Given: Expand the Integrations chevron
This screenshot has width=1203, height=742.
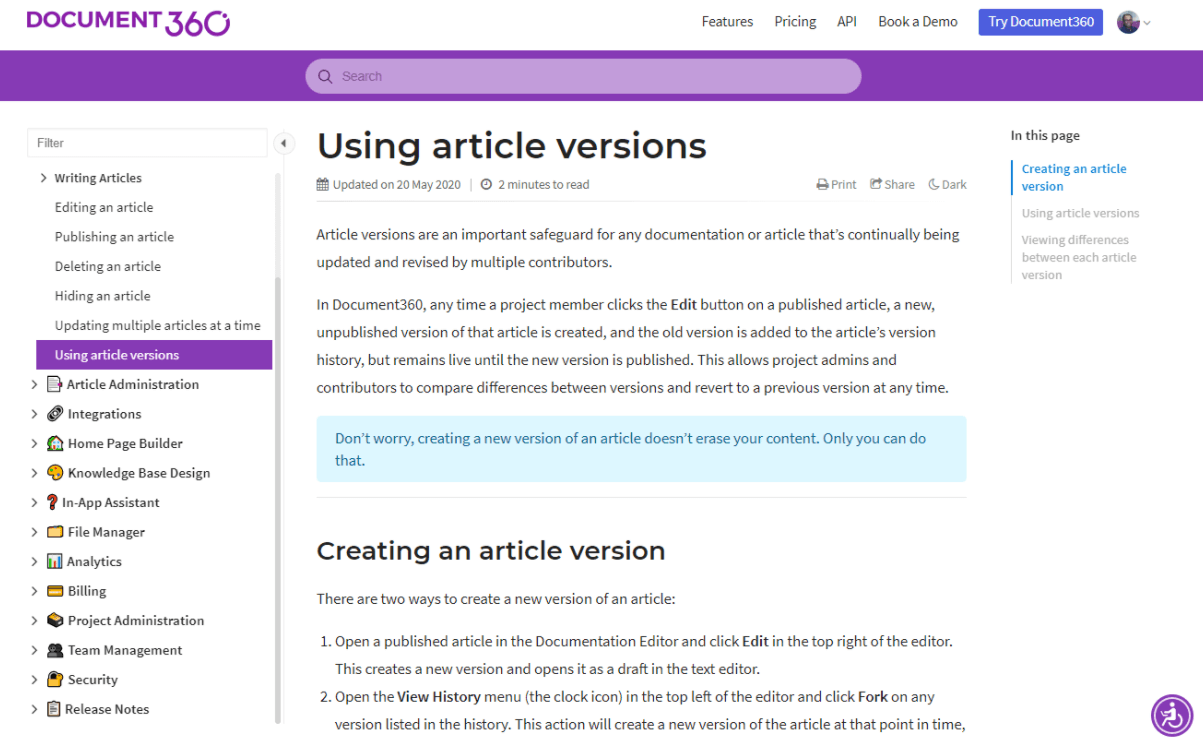Looking at the screenshot, I should pyautogui.click(x=34, y=414).
